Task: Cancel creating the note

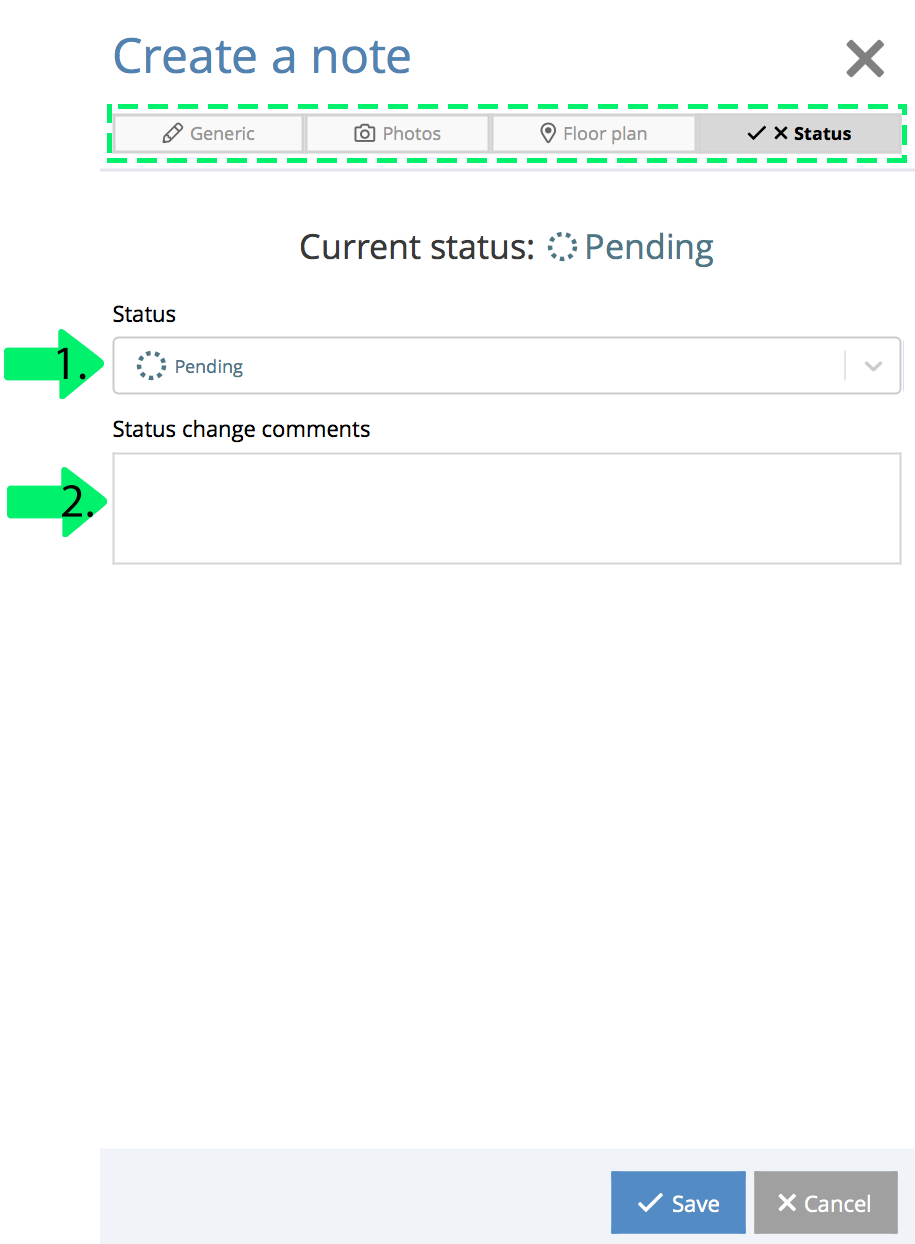Action: [825, 1203]
